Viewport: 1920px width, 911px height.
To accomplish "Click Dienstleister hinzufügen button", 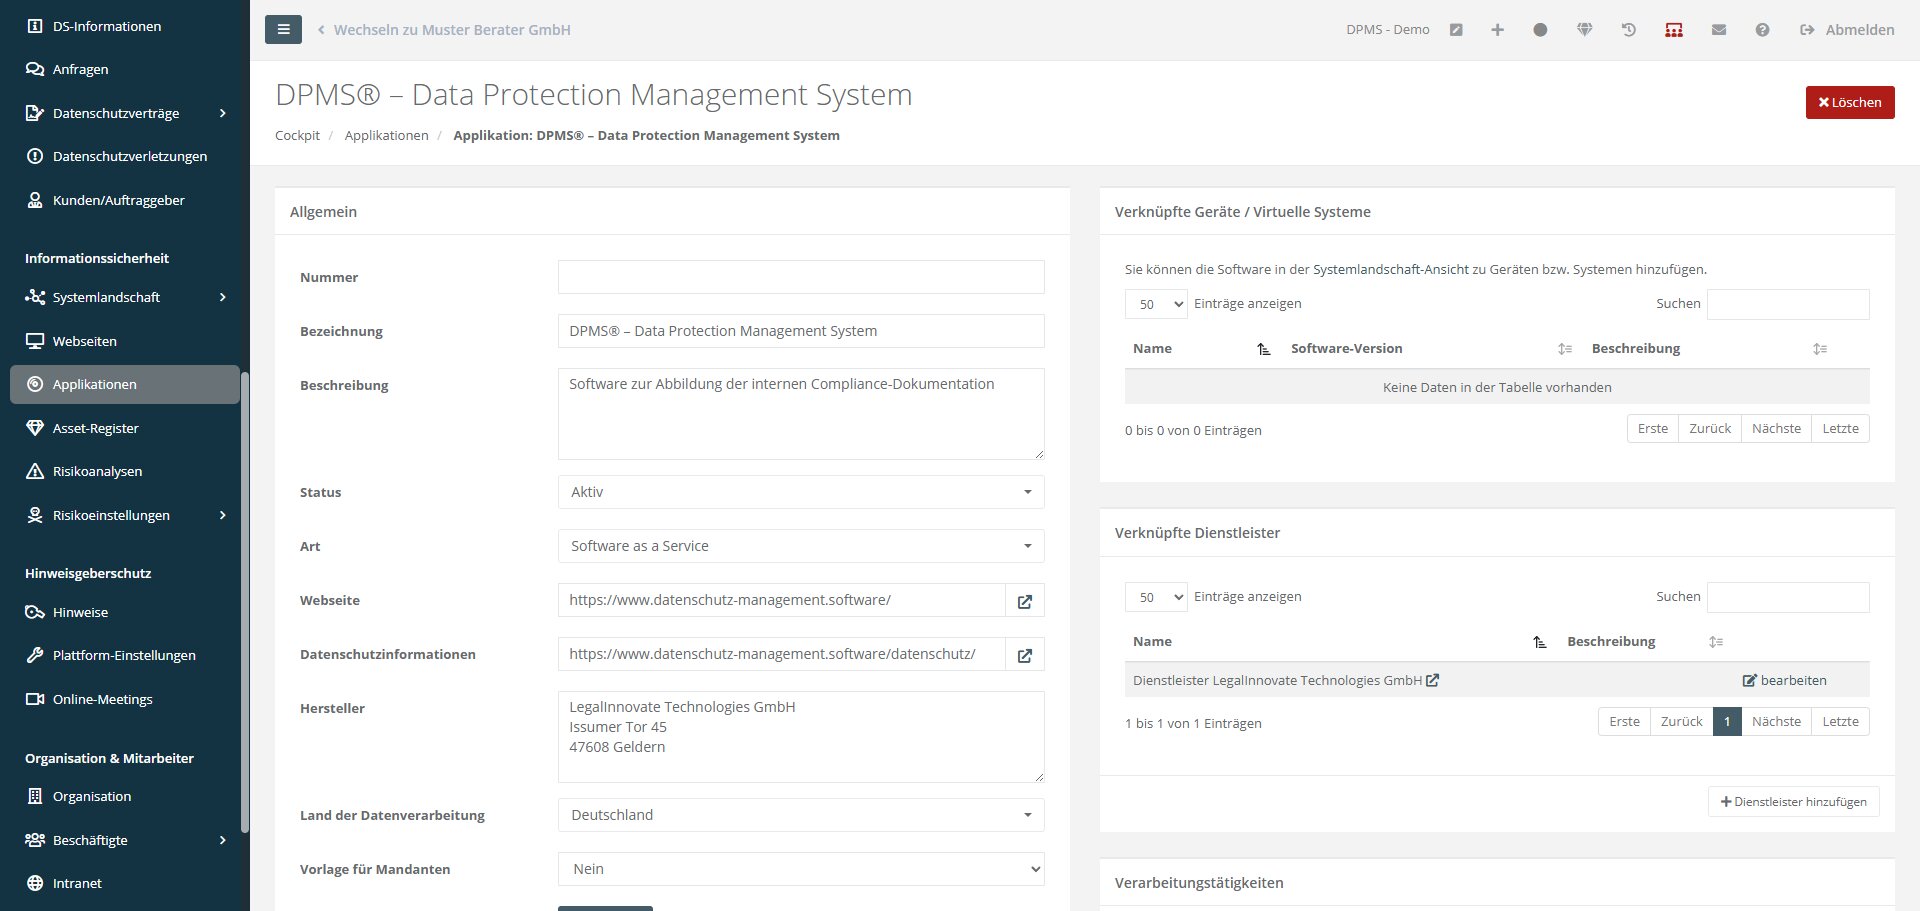I will tap(1793, 802).
